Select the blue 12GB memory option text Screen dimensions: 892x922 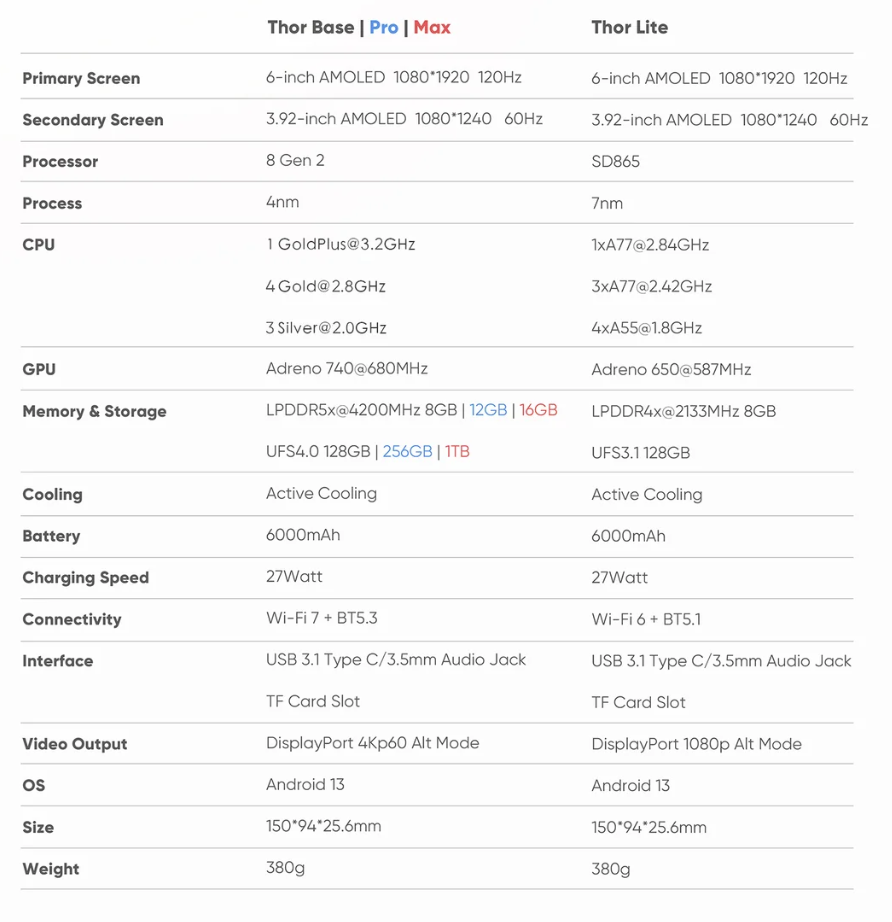tap(488, 410)
